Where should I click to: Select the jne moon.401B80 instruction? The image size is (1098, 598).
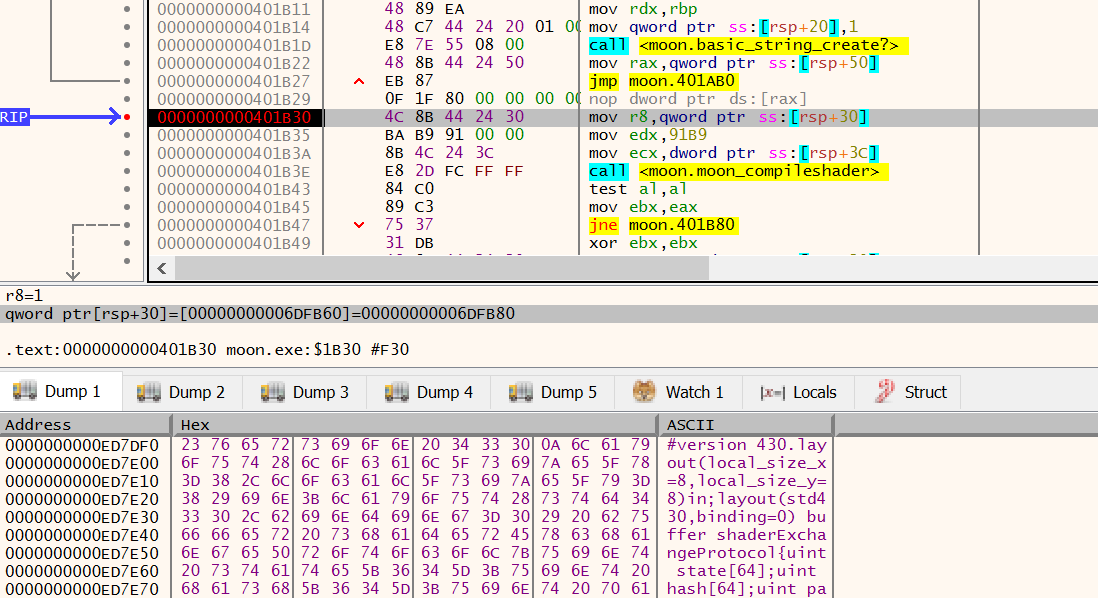pos(663,225)
